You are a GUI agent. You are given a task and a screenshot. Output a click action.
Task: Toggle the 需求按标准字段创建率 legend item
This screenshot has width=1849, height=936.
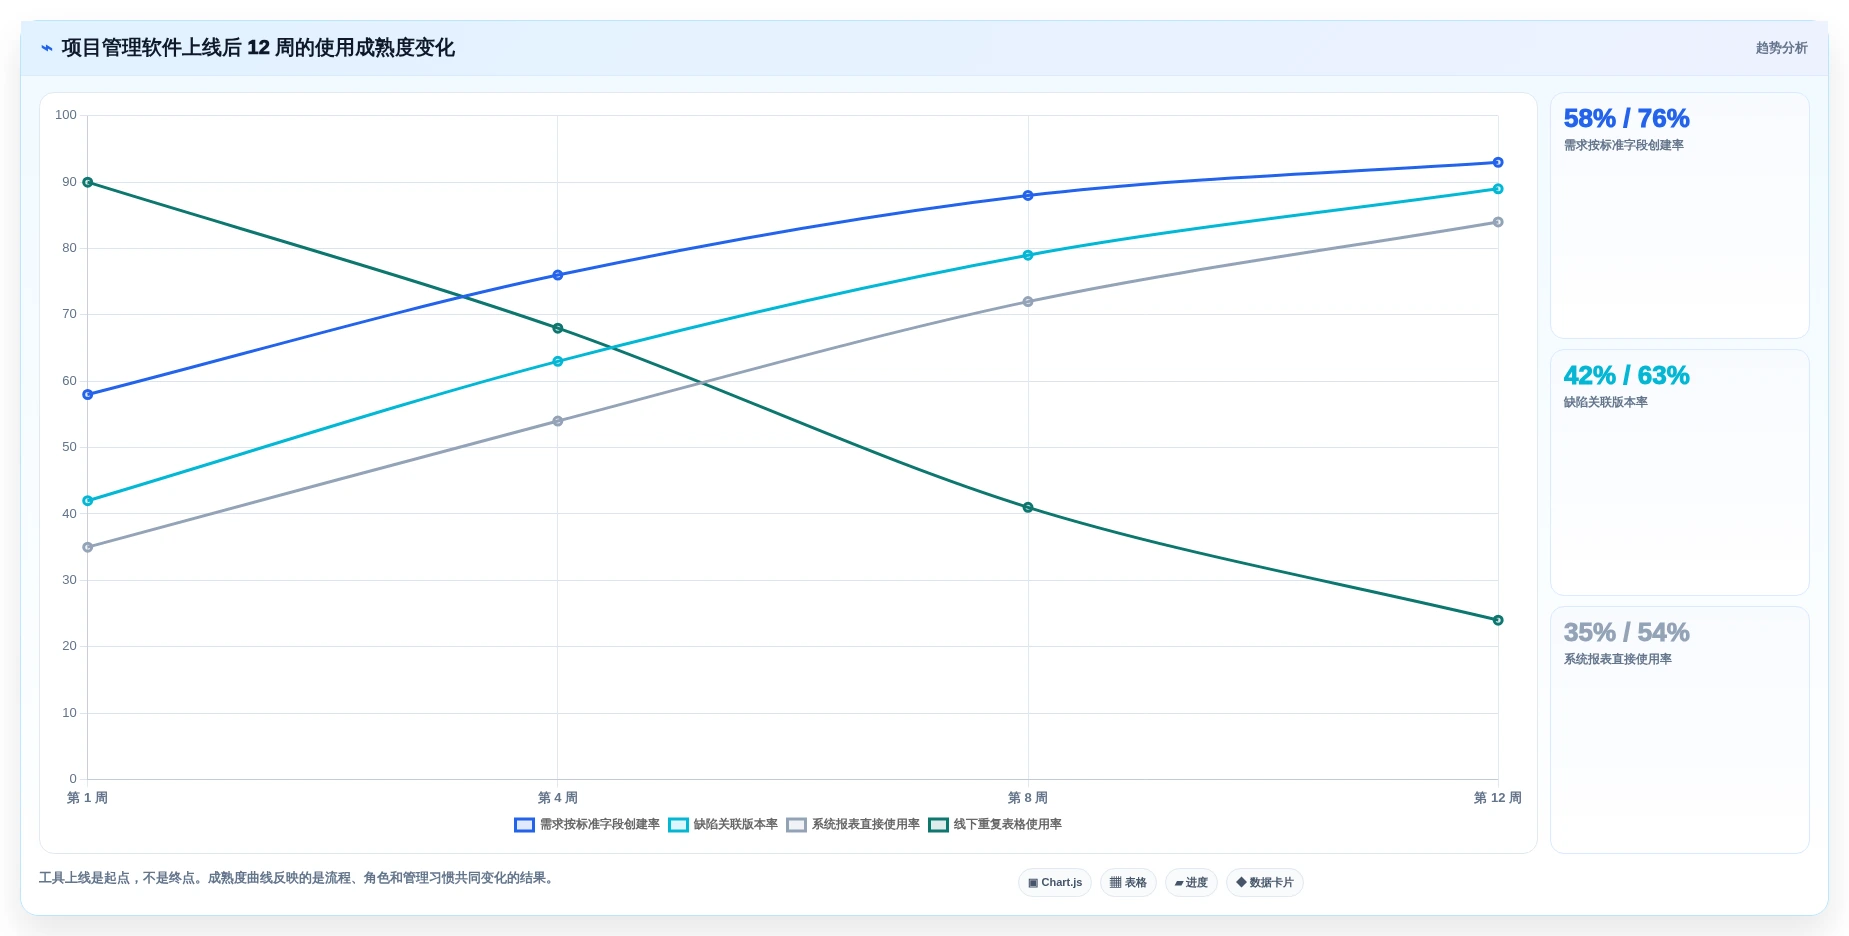pyautogui.click(x=587, y=825)
